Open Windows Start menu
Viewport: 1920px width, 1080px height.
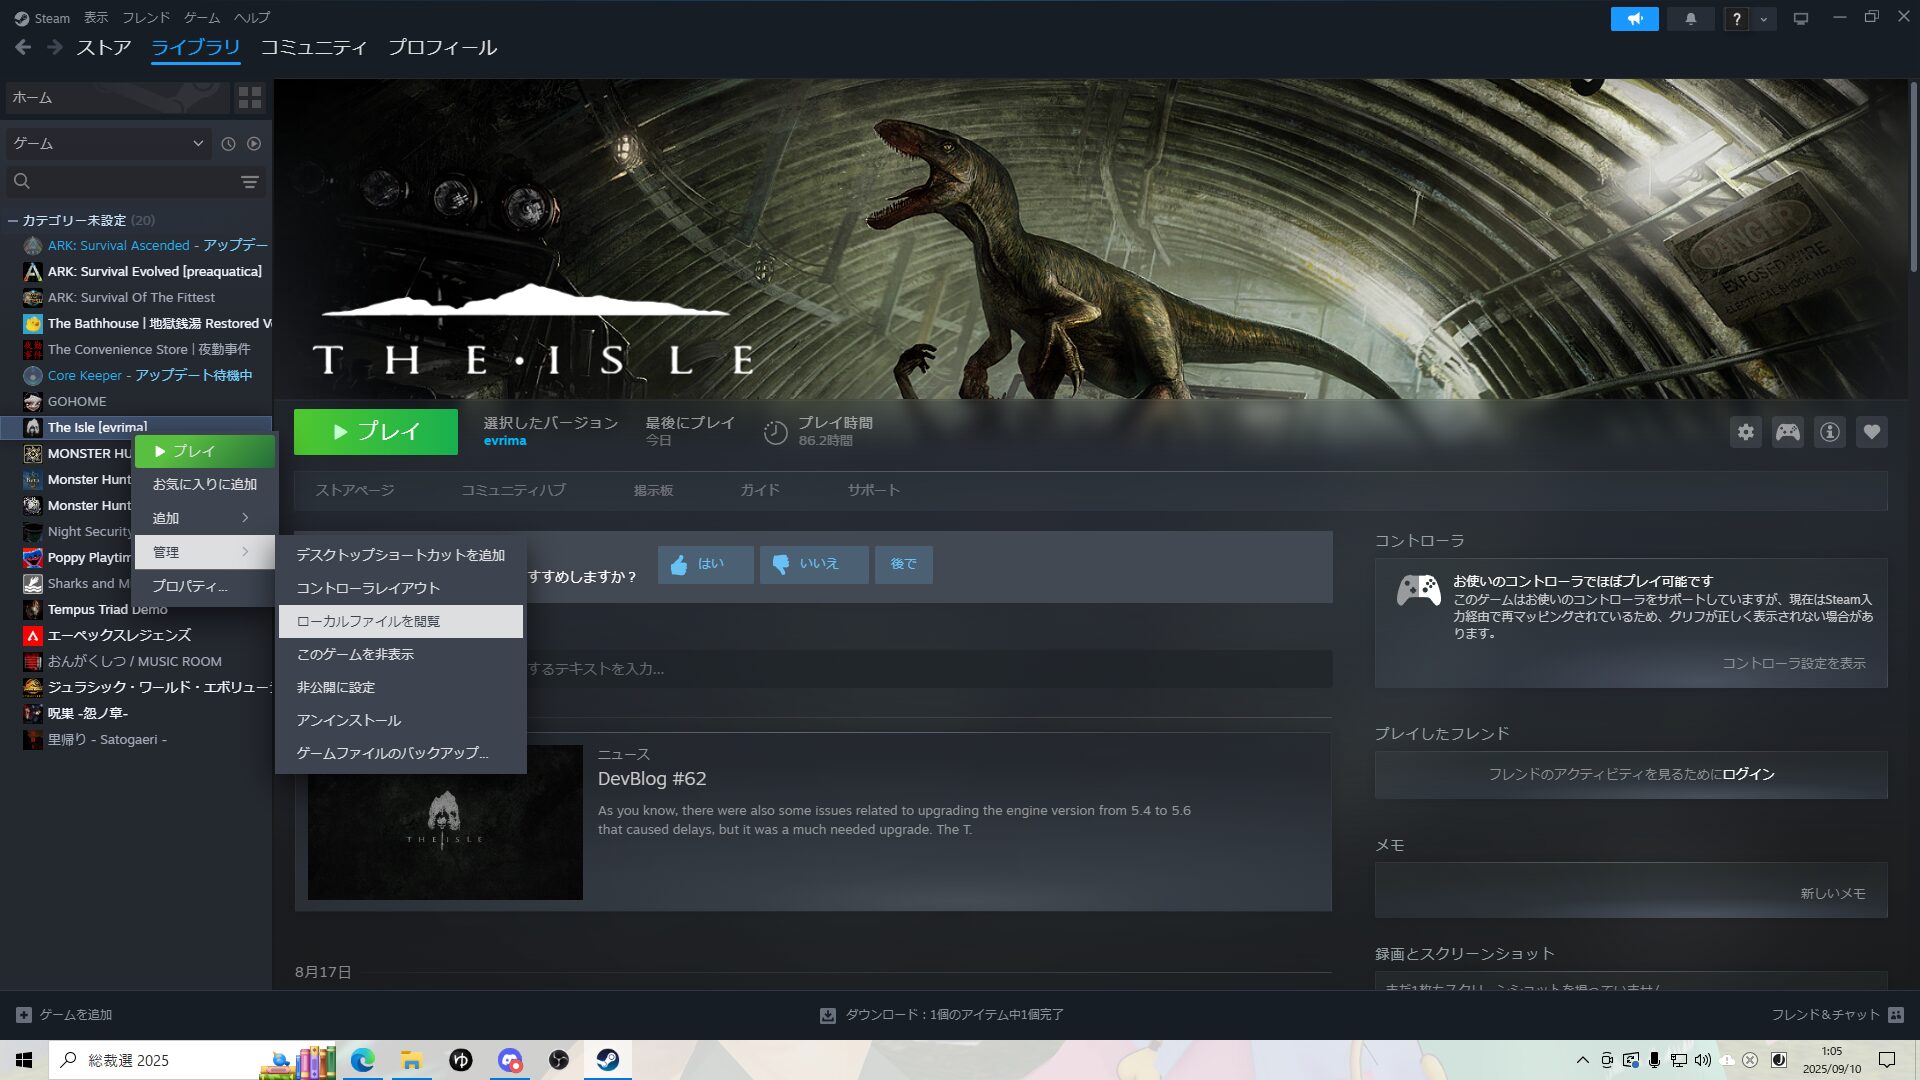point(24,1060)
